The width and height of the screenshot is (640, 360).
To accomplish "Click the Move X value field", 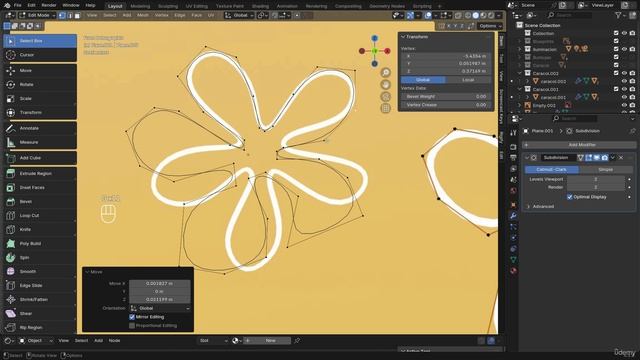I will coord(160,283).
